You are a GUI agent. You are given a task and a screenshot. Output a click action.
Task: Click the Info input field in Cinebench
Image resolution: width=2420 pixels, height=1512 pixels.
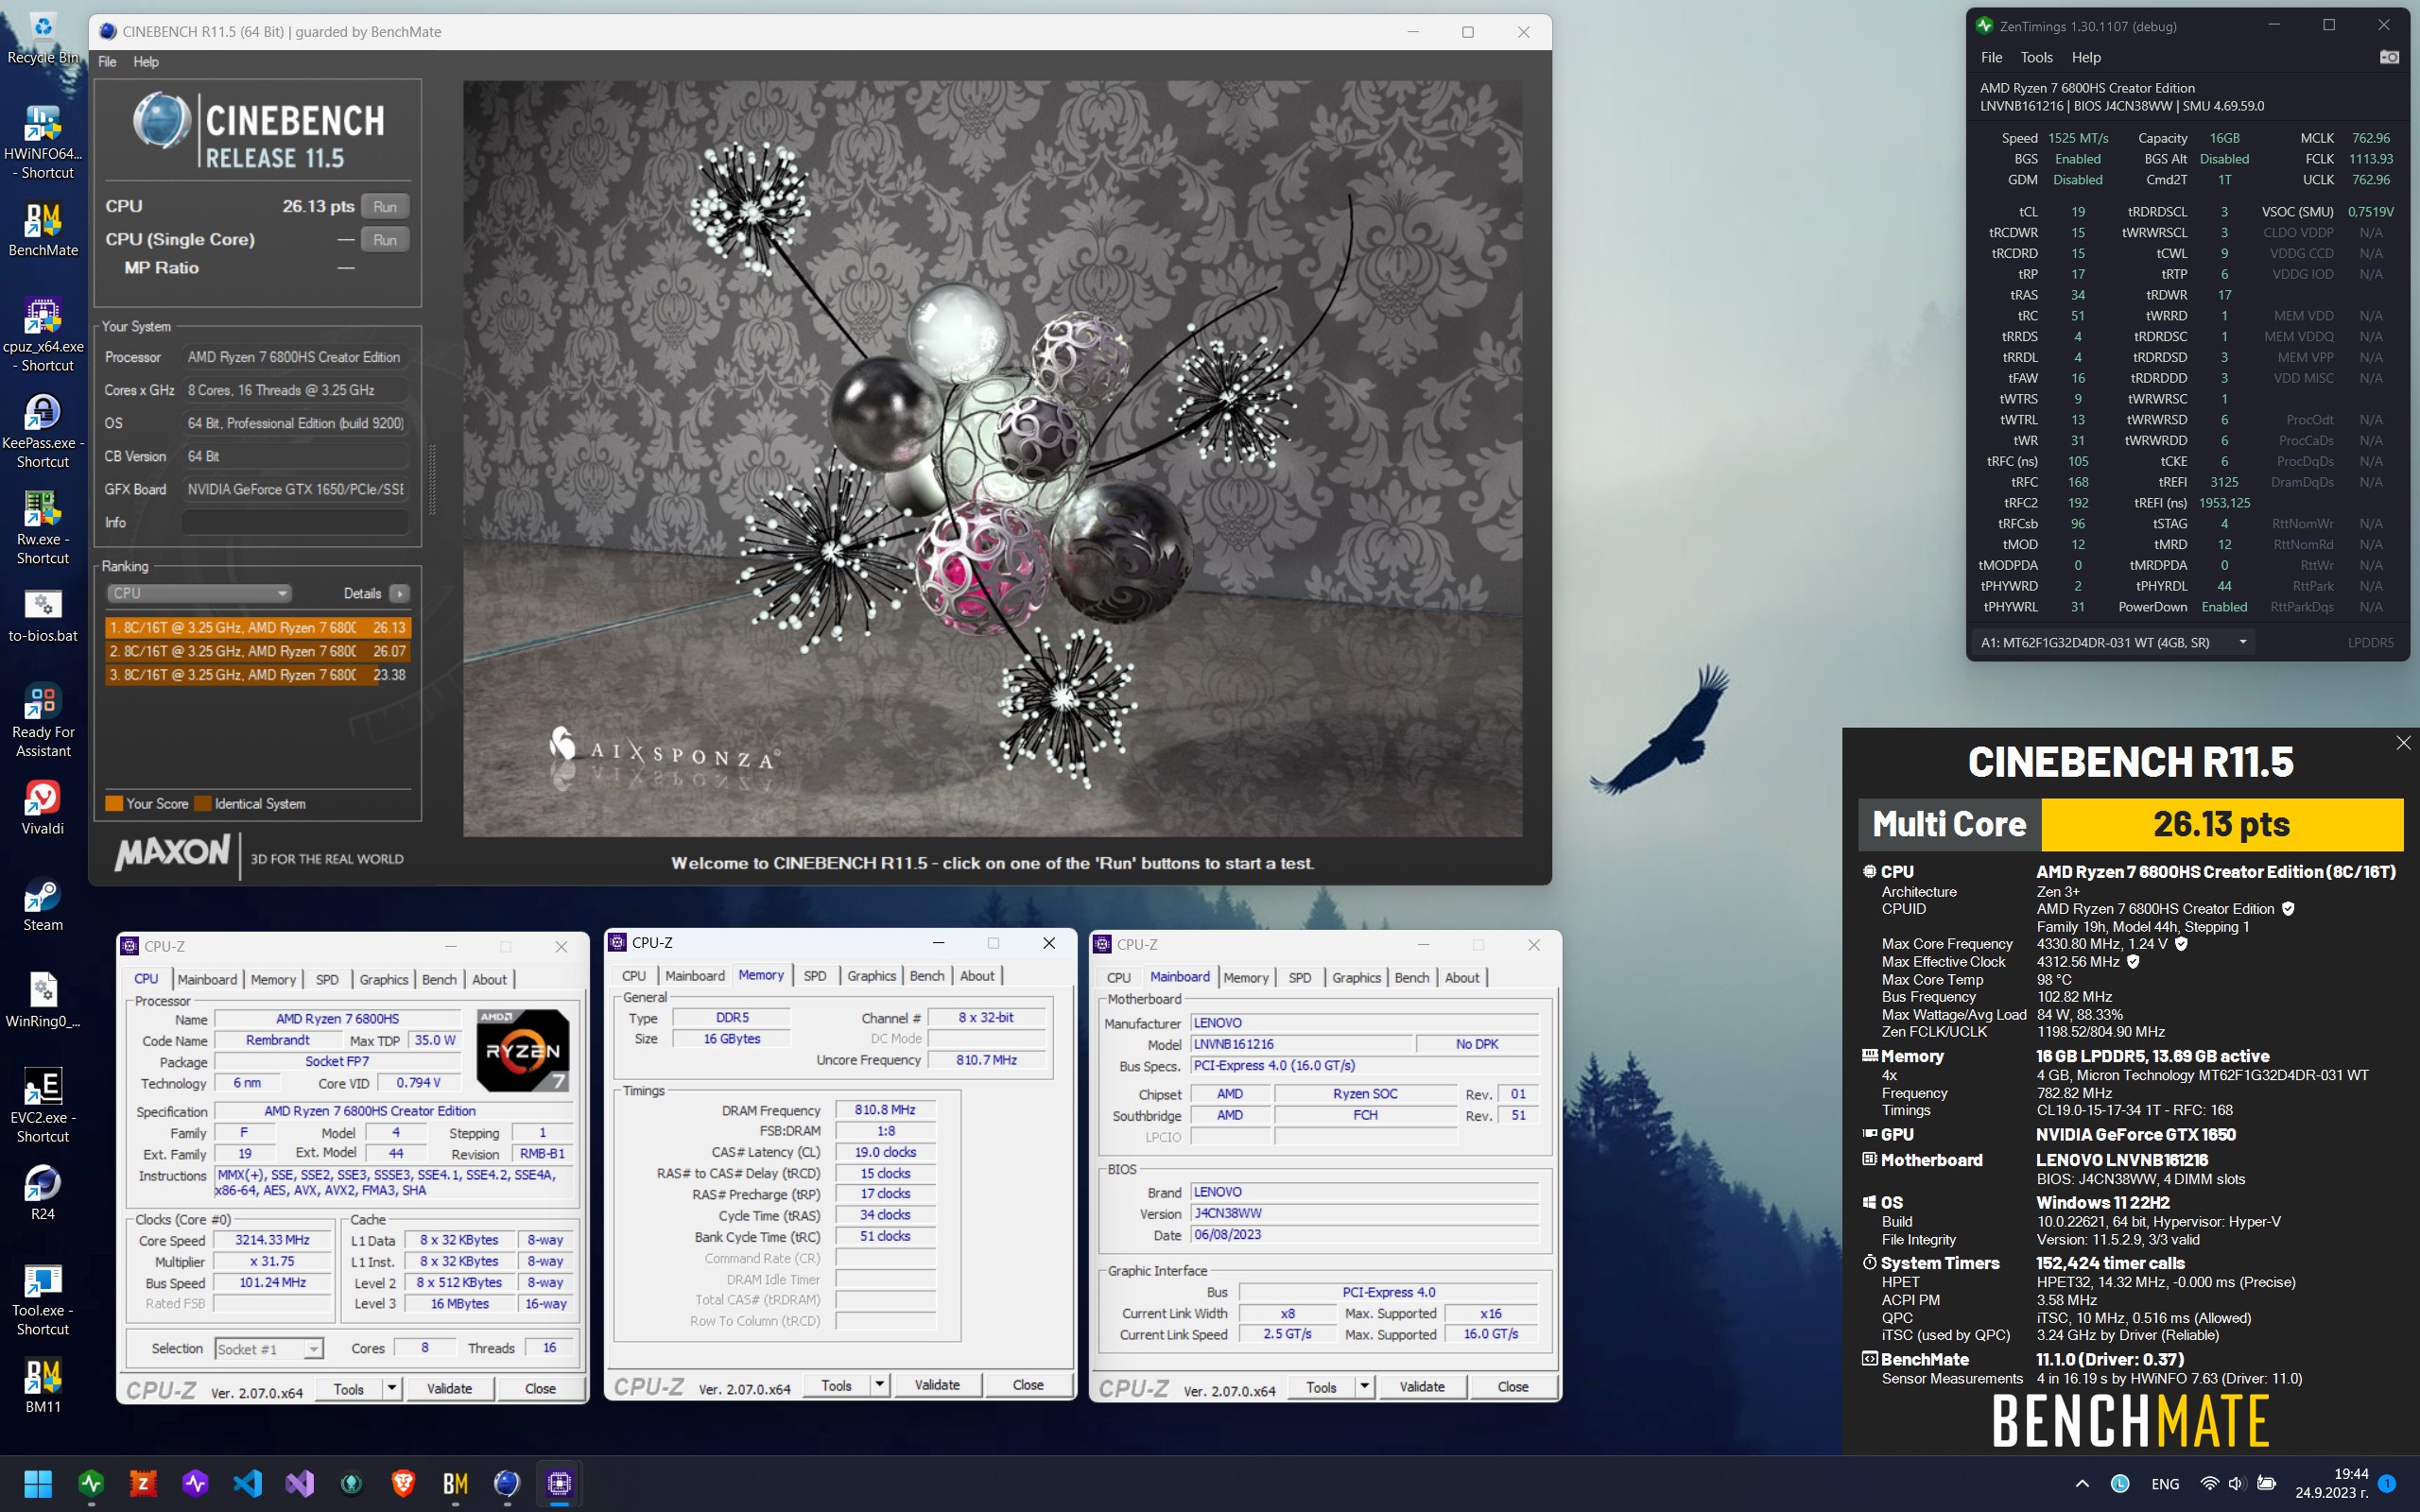296,523
